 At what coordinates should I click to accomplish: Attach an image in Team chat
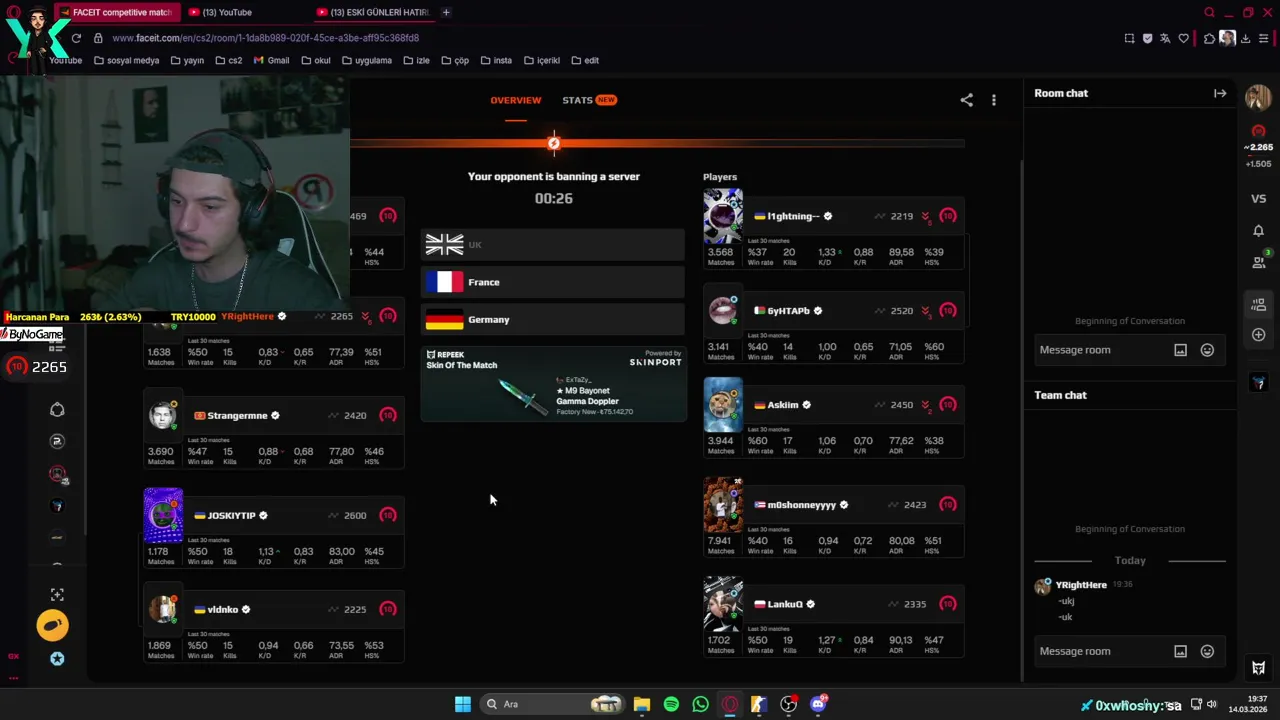(1180, 651)
